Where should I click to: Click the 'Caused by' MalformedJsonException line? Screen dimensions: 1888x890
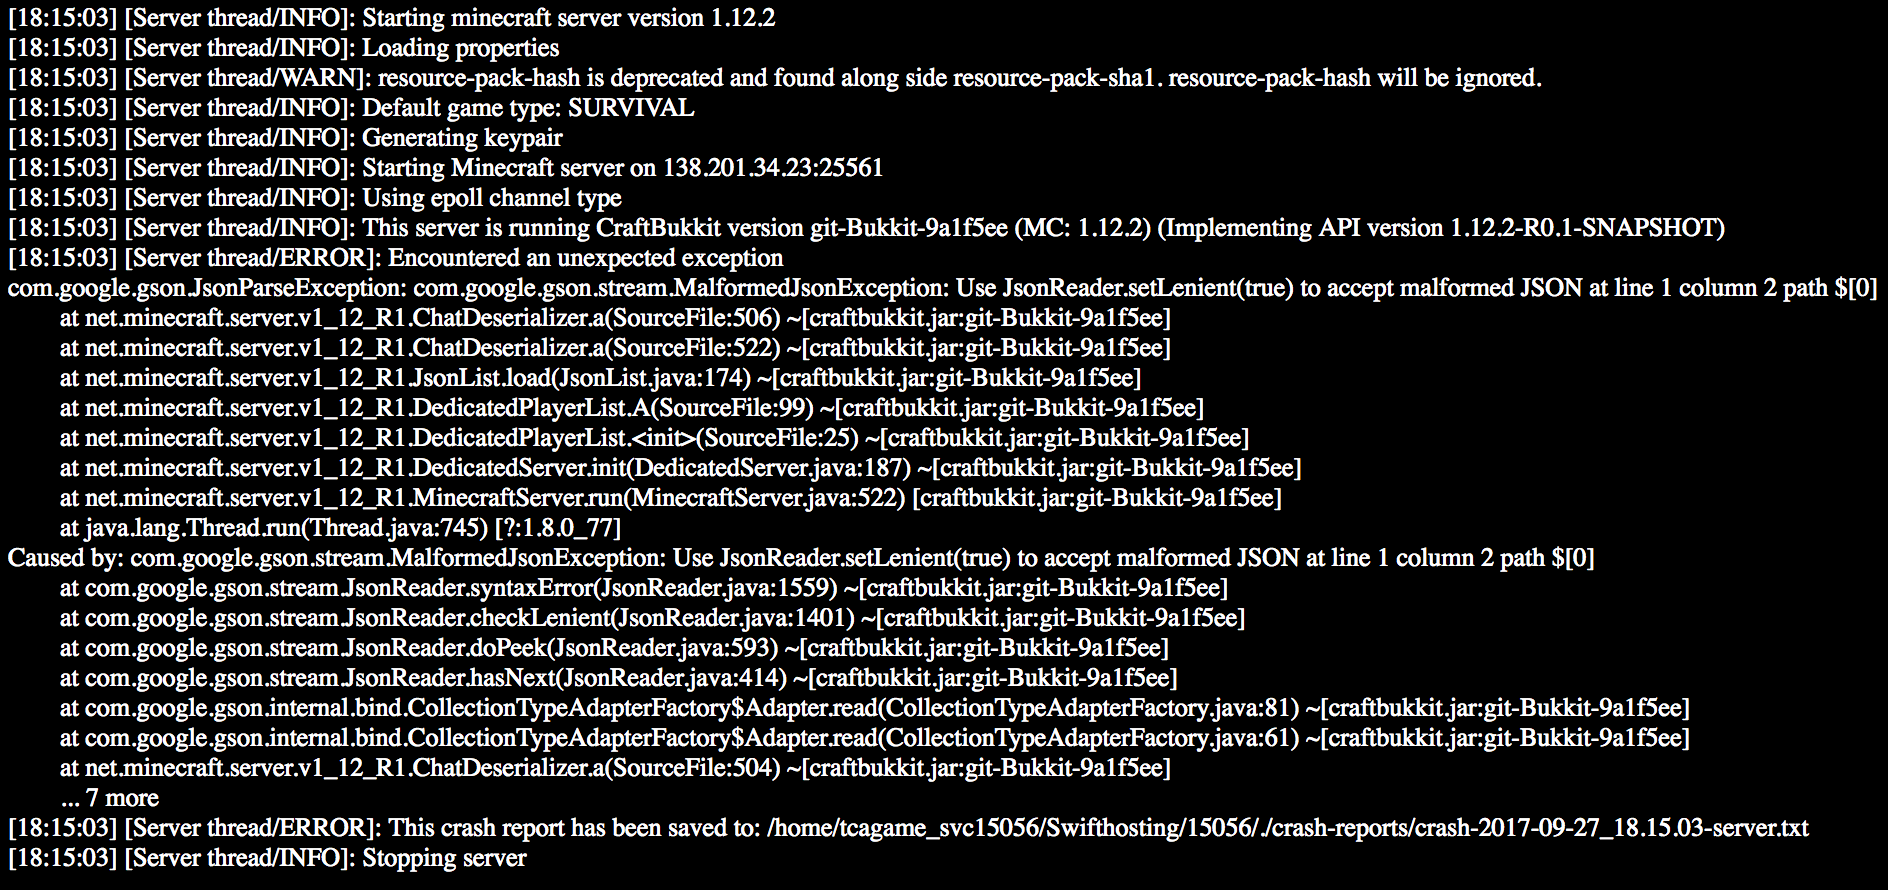point(801,558)
